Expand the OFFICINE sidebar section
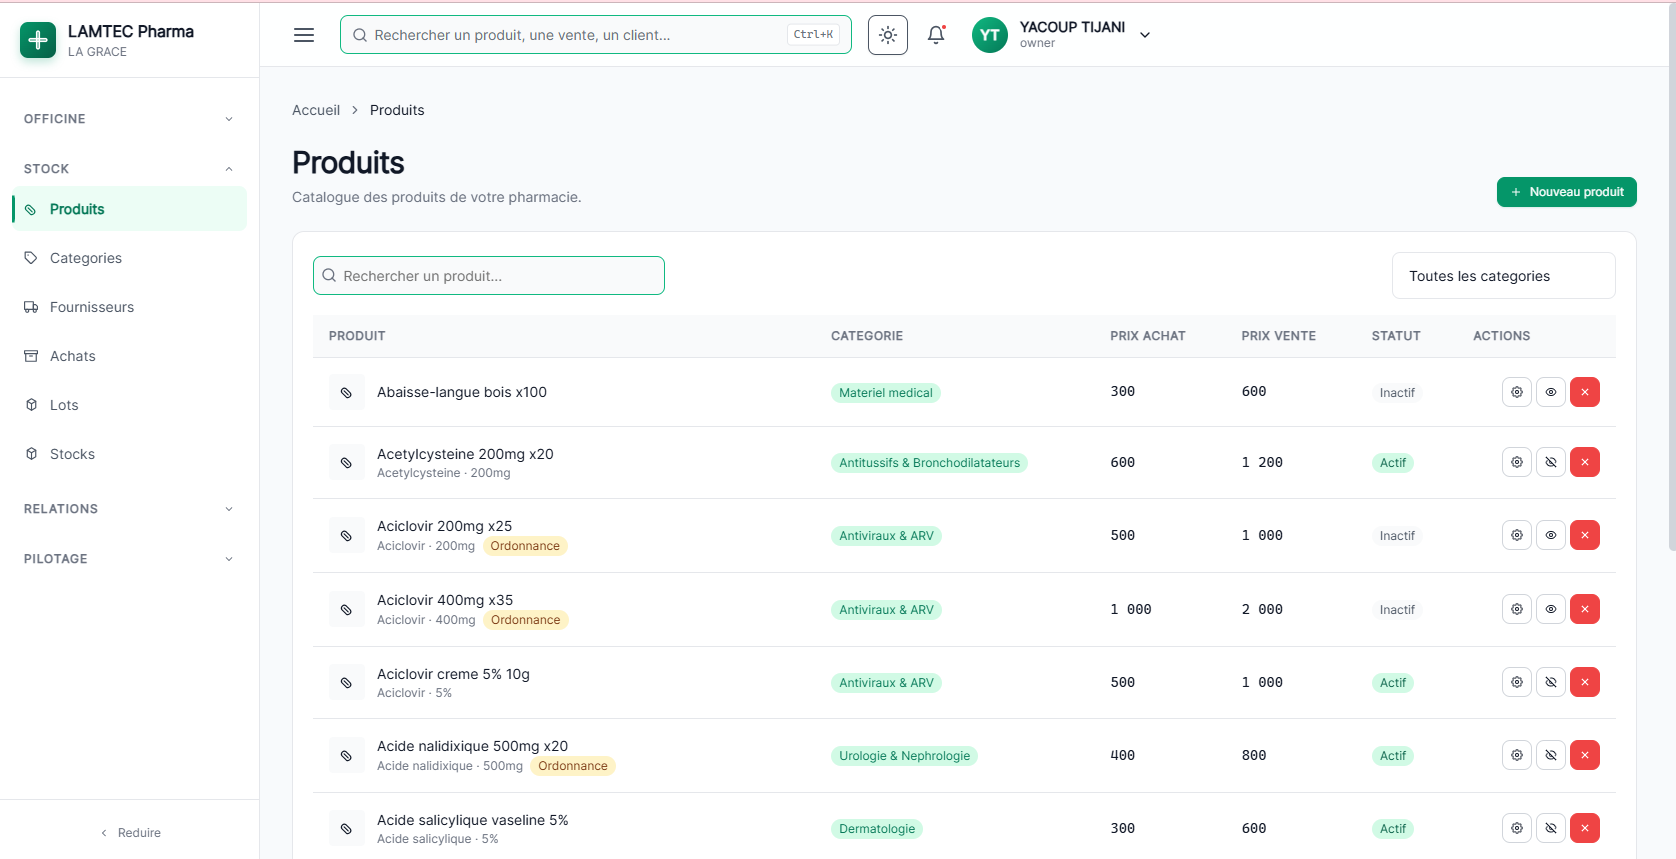This screenshot has height=859, width=1676. (x=129, y=119)
